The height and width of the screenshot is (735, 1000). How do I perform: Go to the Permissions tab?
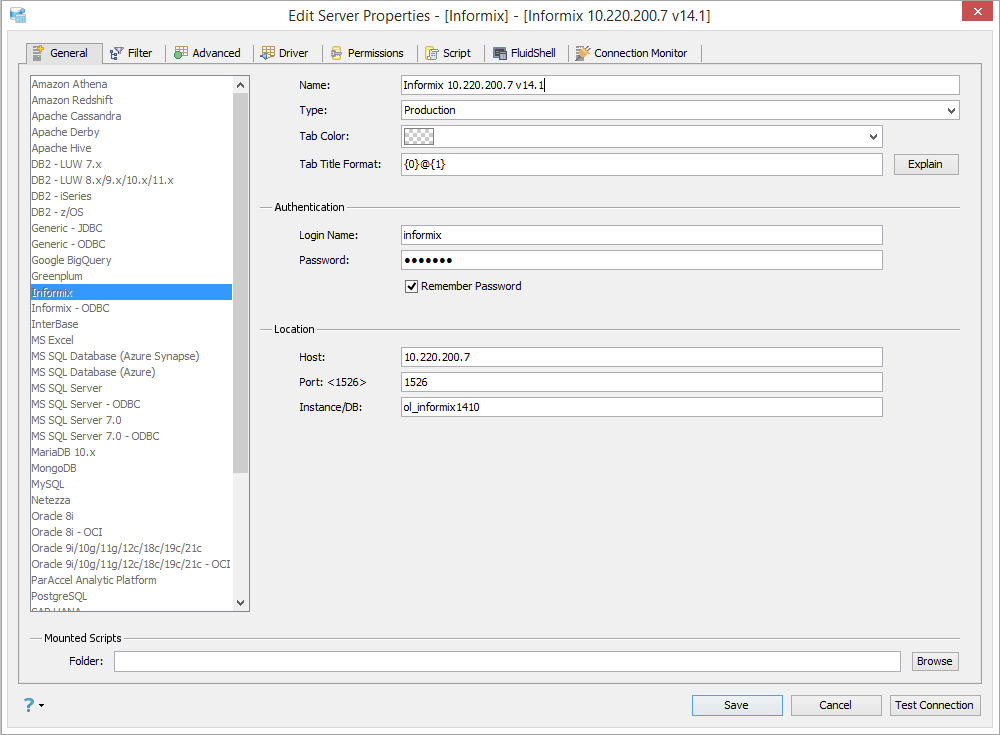pyautogui.click(x=367, y=54)
